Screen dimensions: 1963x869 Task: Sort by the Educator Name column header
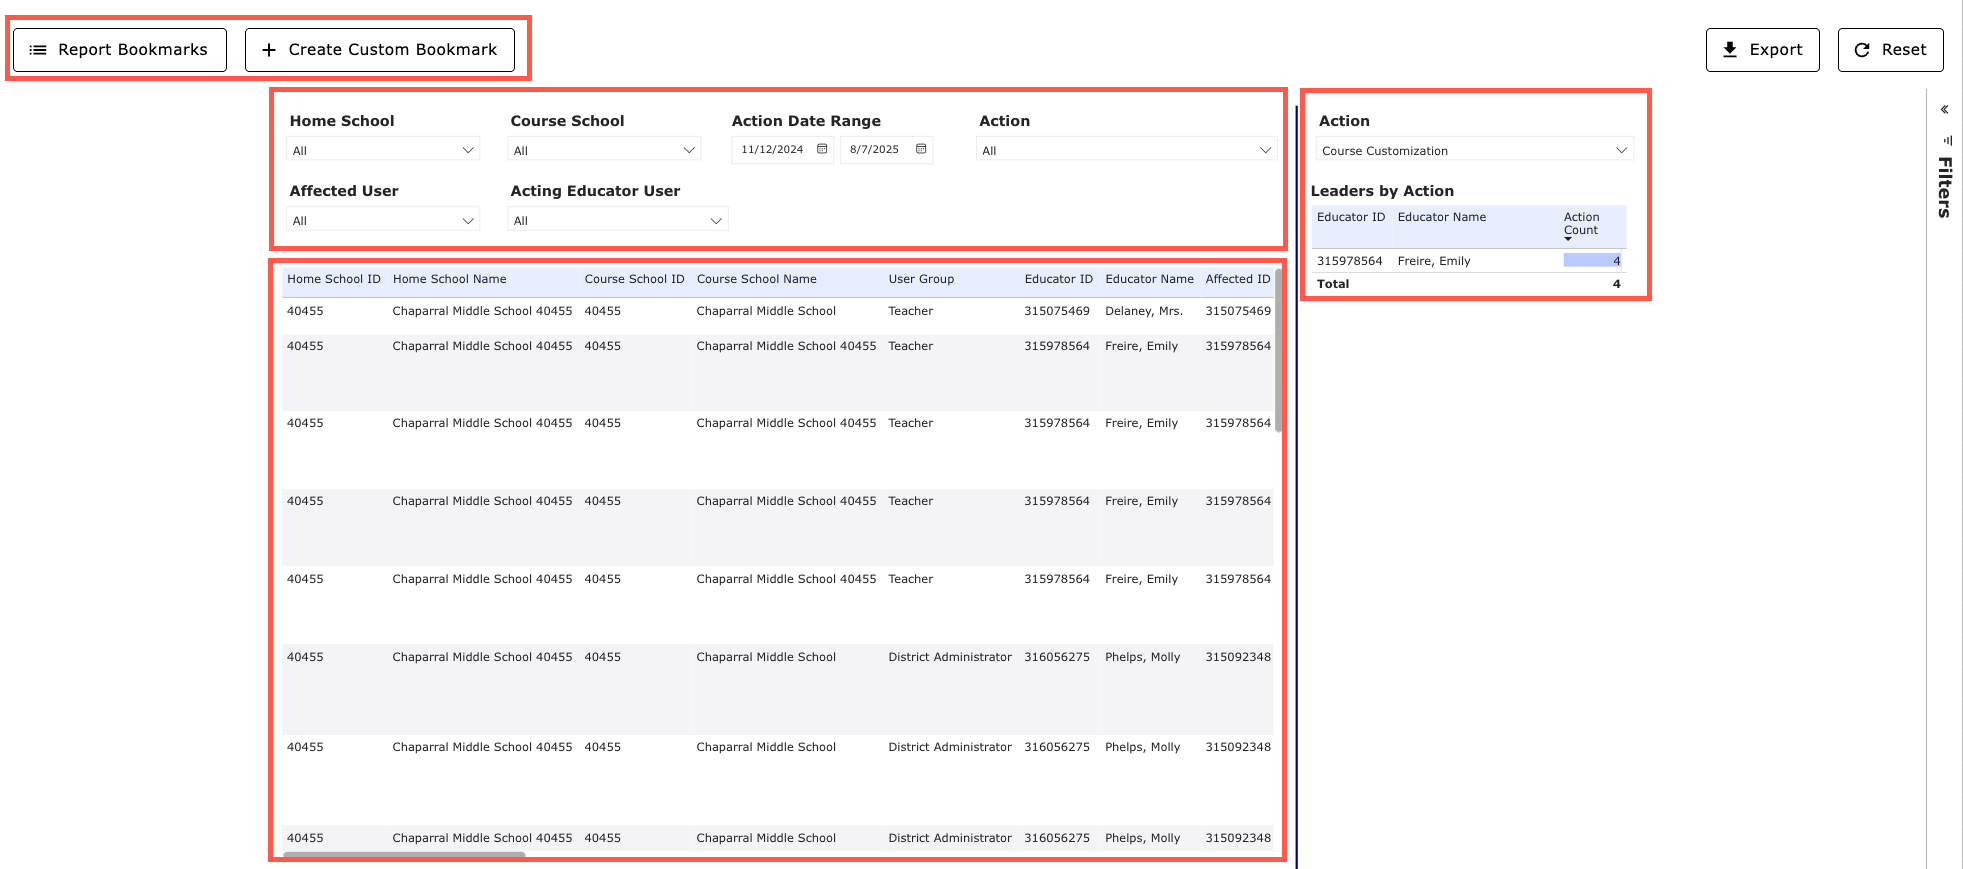pos(1149,279)
